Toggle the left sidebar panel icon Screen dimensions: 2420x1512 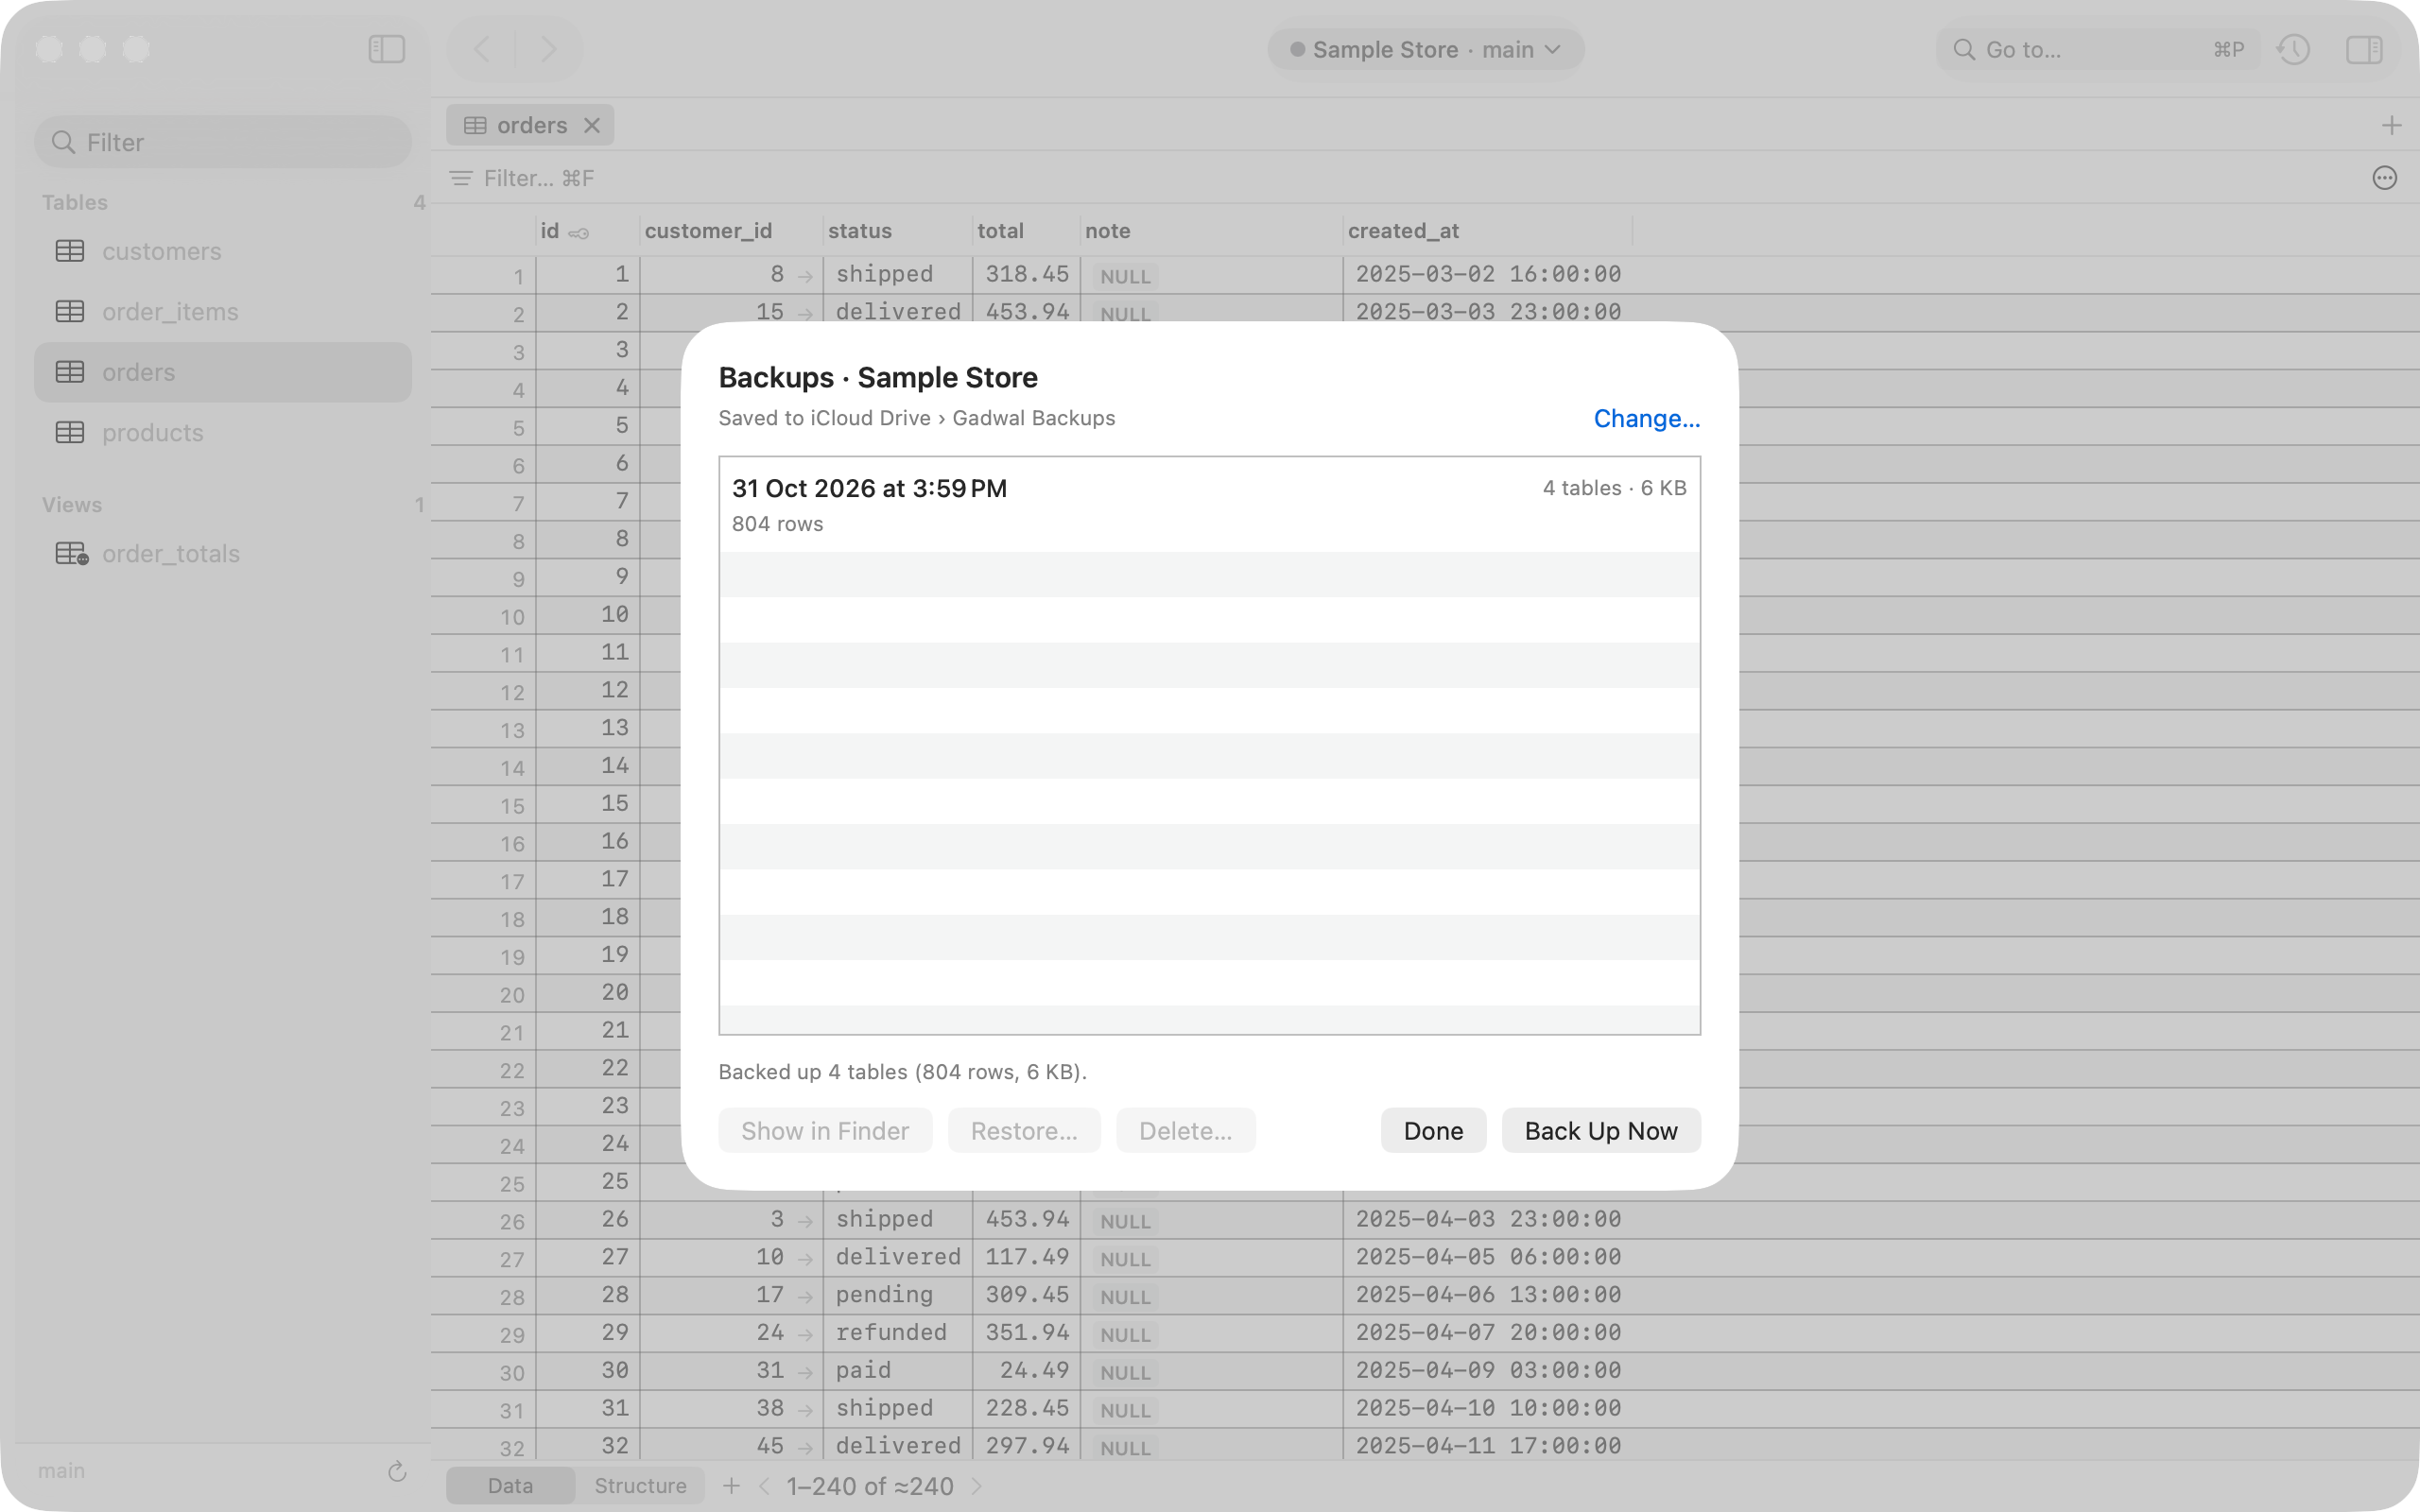tap(386, 49)
